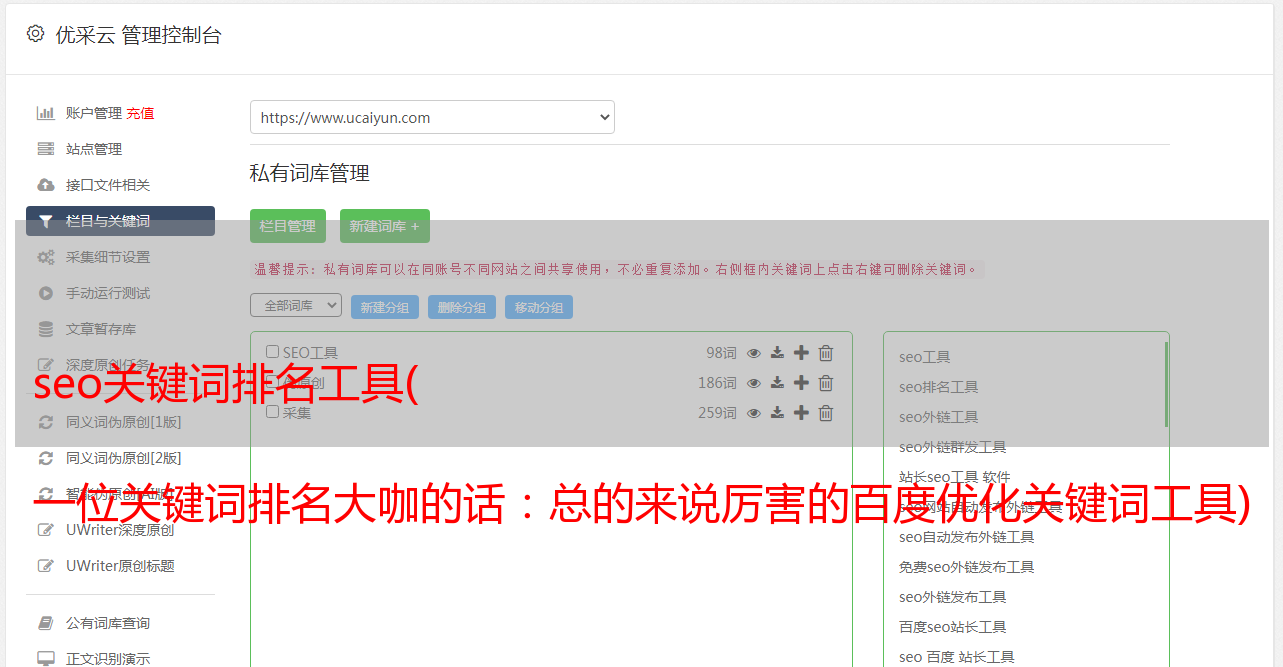Image resolution: width=1283 pixels, height=667 pixels.
Task: Click the plus icon on 采集 row
Action: [801, 413]
